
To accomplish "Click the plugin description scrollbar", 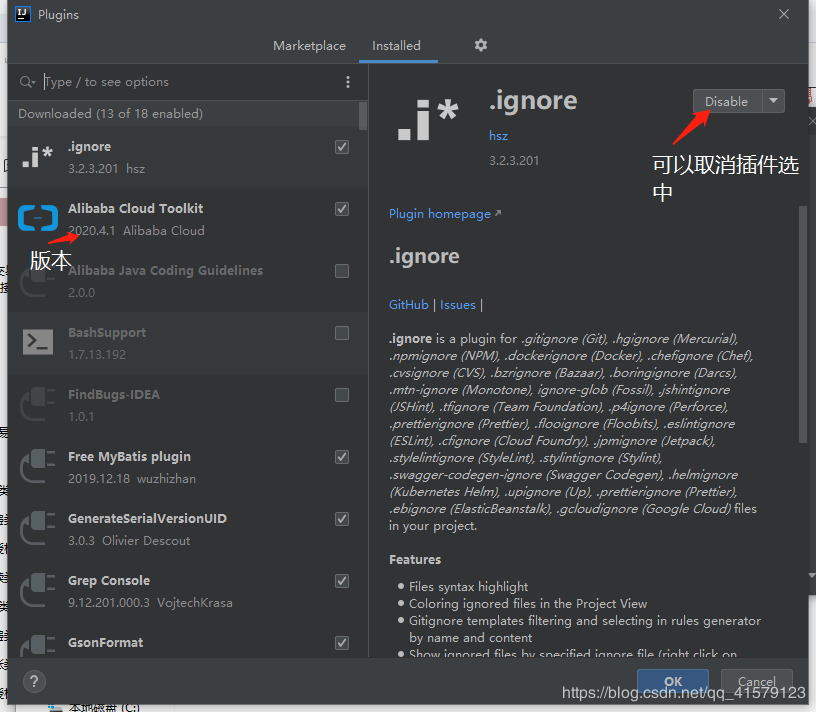I will [803, 324].
